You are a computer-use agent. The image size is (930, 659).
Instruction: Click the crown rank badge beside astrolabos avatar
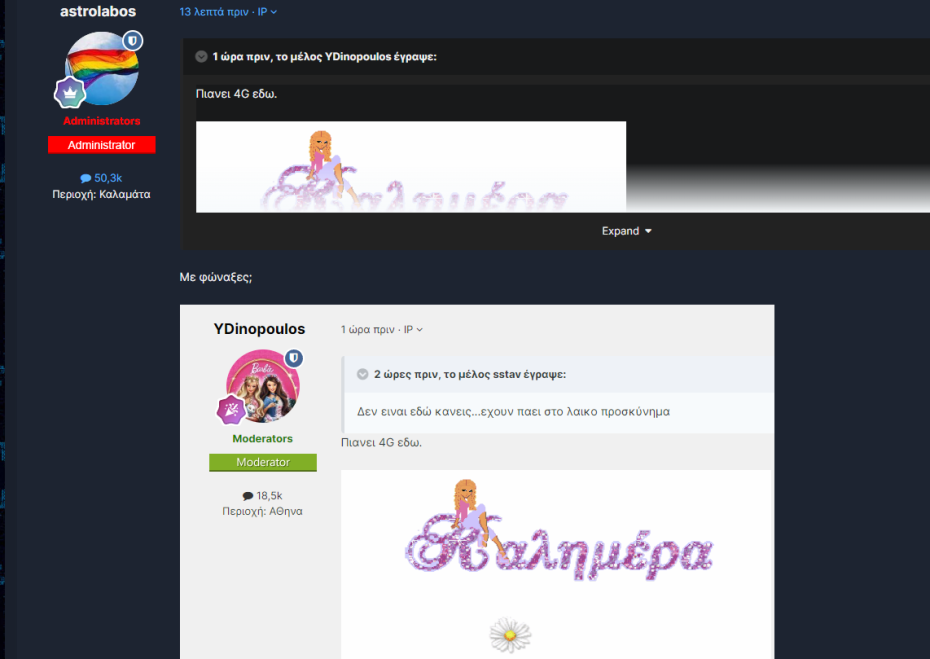coord(68,91)
